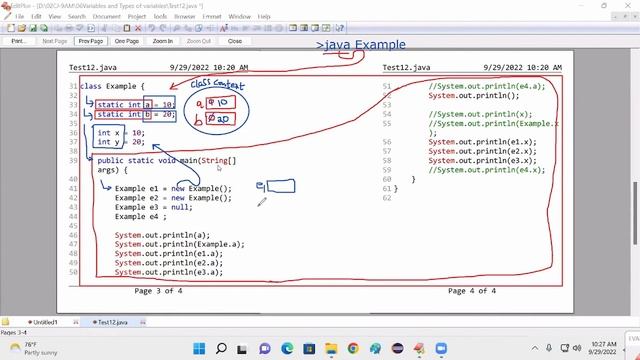This screenshot has height=360, width=640.
Task: Click the 'class Example {' code line
Action: [x=112, y=86]
